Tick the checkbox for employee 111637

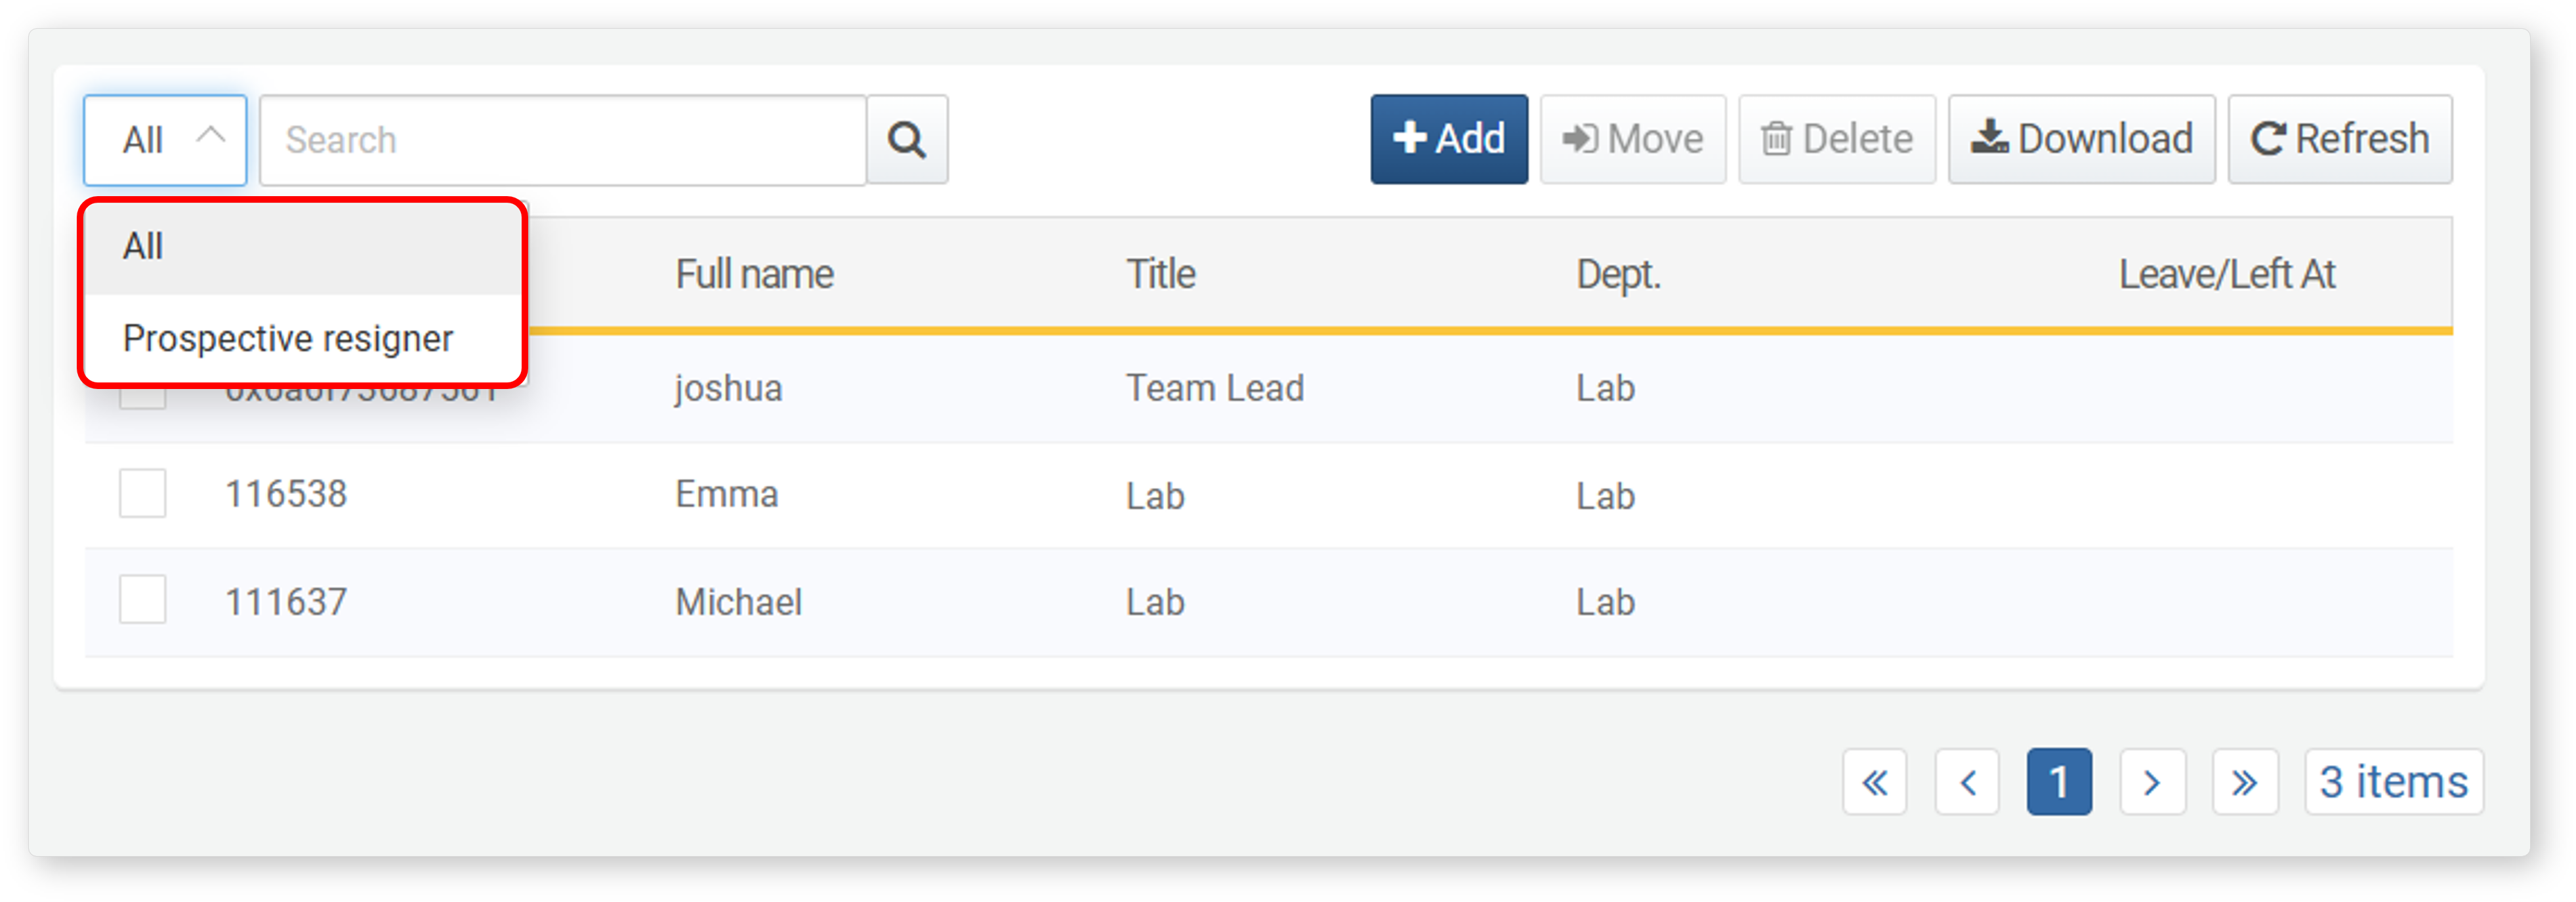point(143,600)
